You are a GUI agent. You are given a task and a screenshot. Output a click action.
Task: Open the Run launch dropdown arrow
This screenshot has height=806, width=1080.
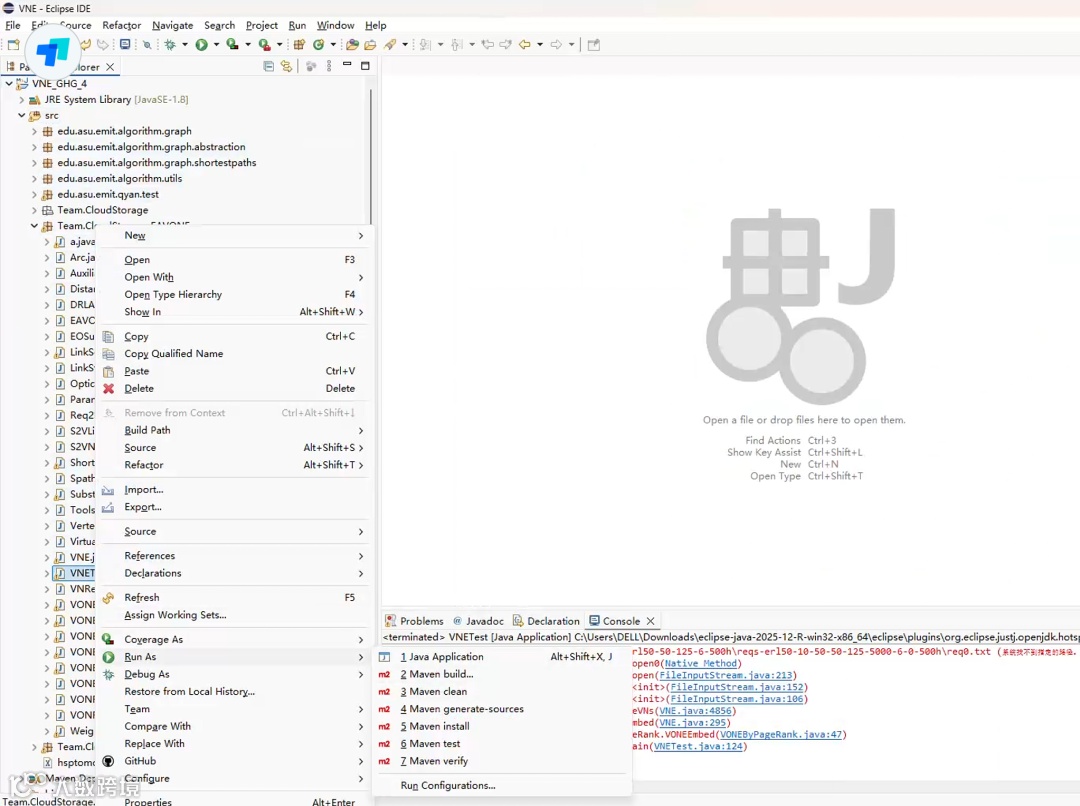tap(216, 45)
